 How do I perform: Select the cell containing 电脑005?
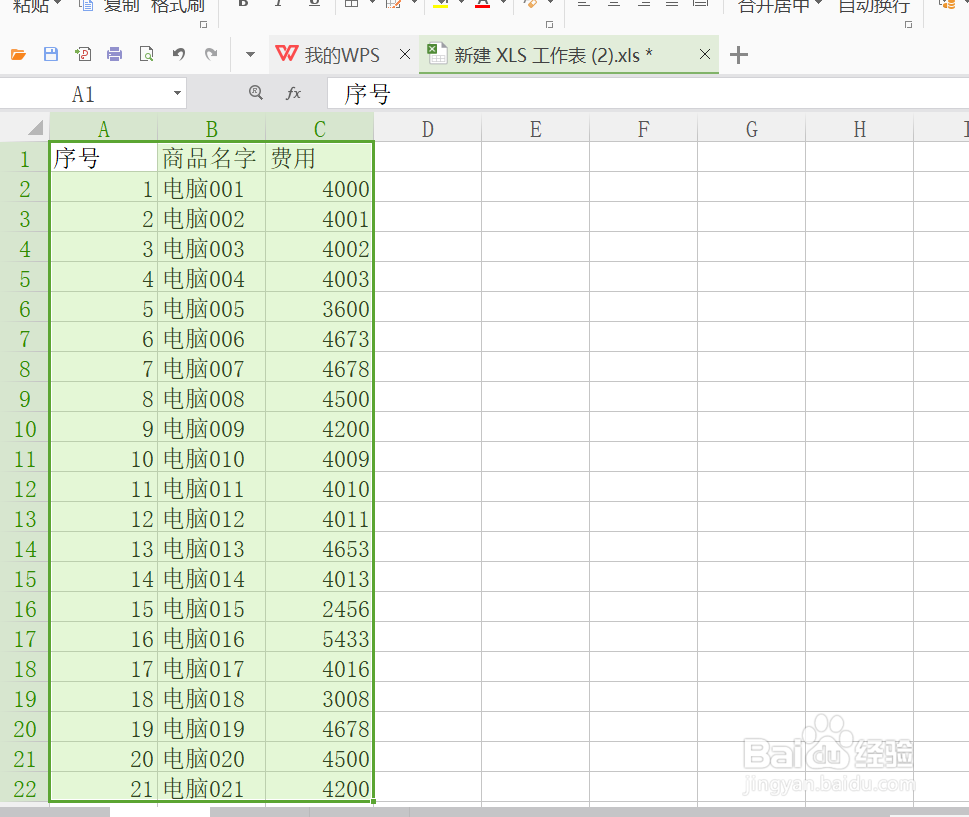tap(210, 308)
